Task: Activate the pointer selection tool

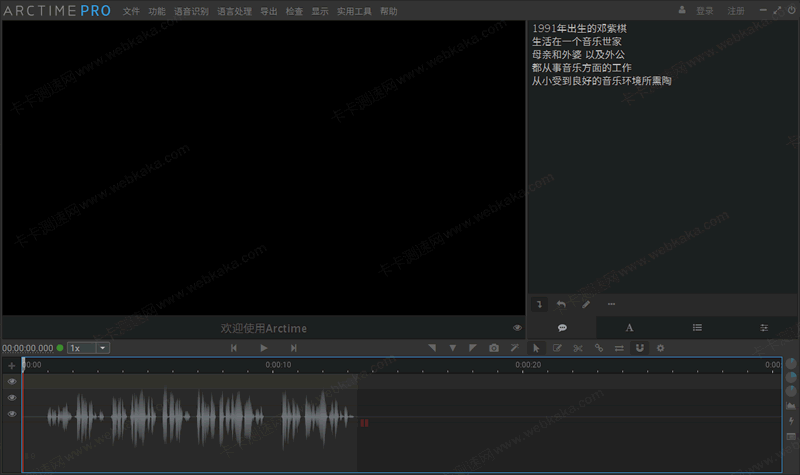Action: pyautogui.click(x=536, y=348)
